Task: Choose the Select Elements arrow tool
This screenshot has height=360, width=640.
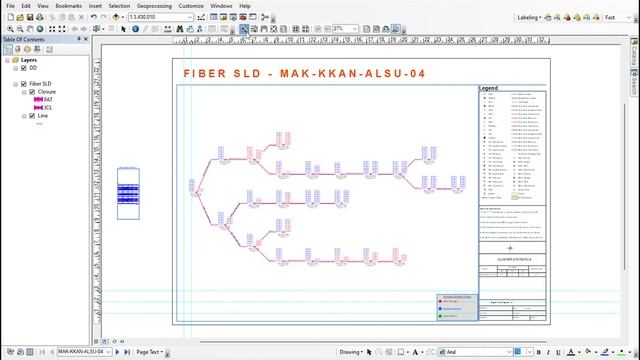Action: coord(124,29)
